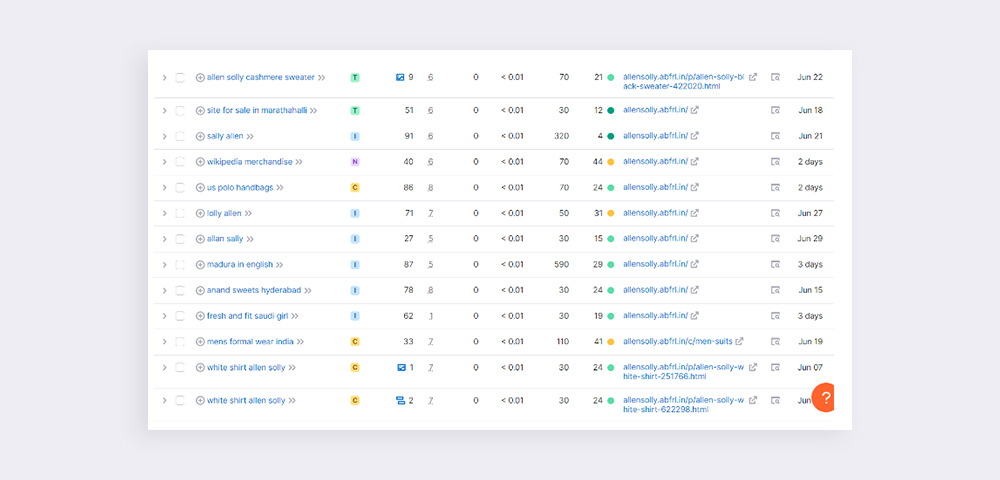The image size is (1000, 480).
Task: Expand the lolly allen row
Action: click(x=164, y=213)
